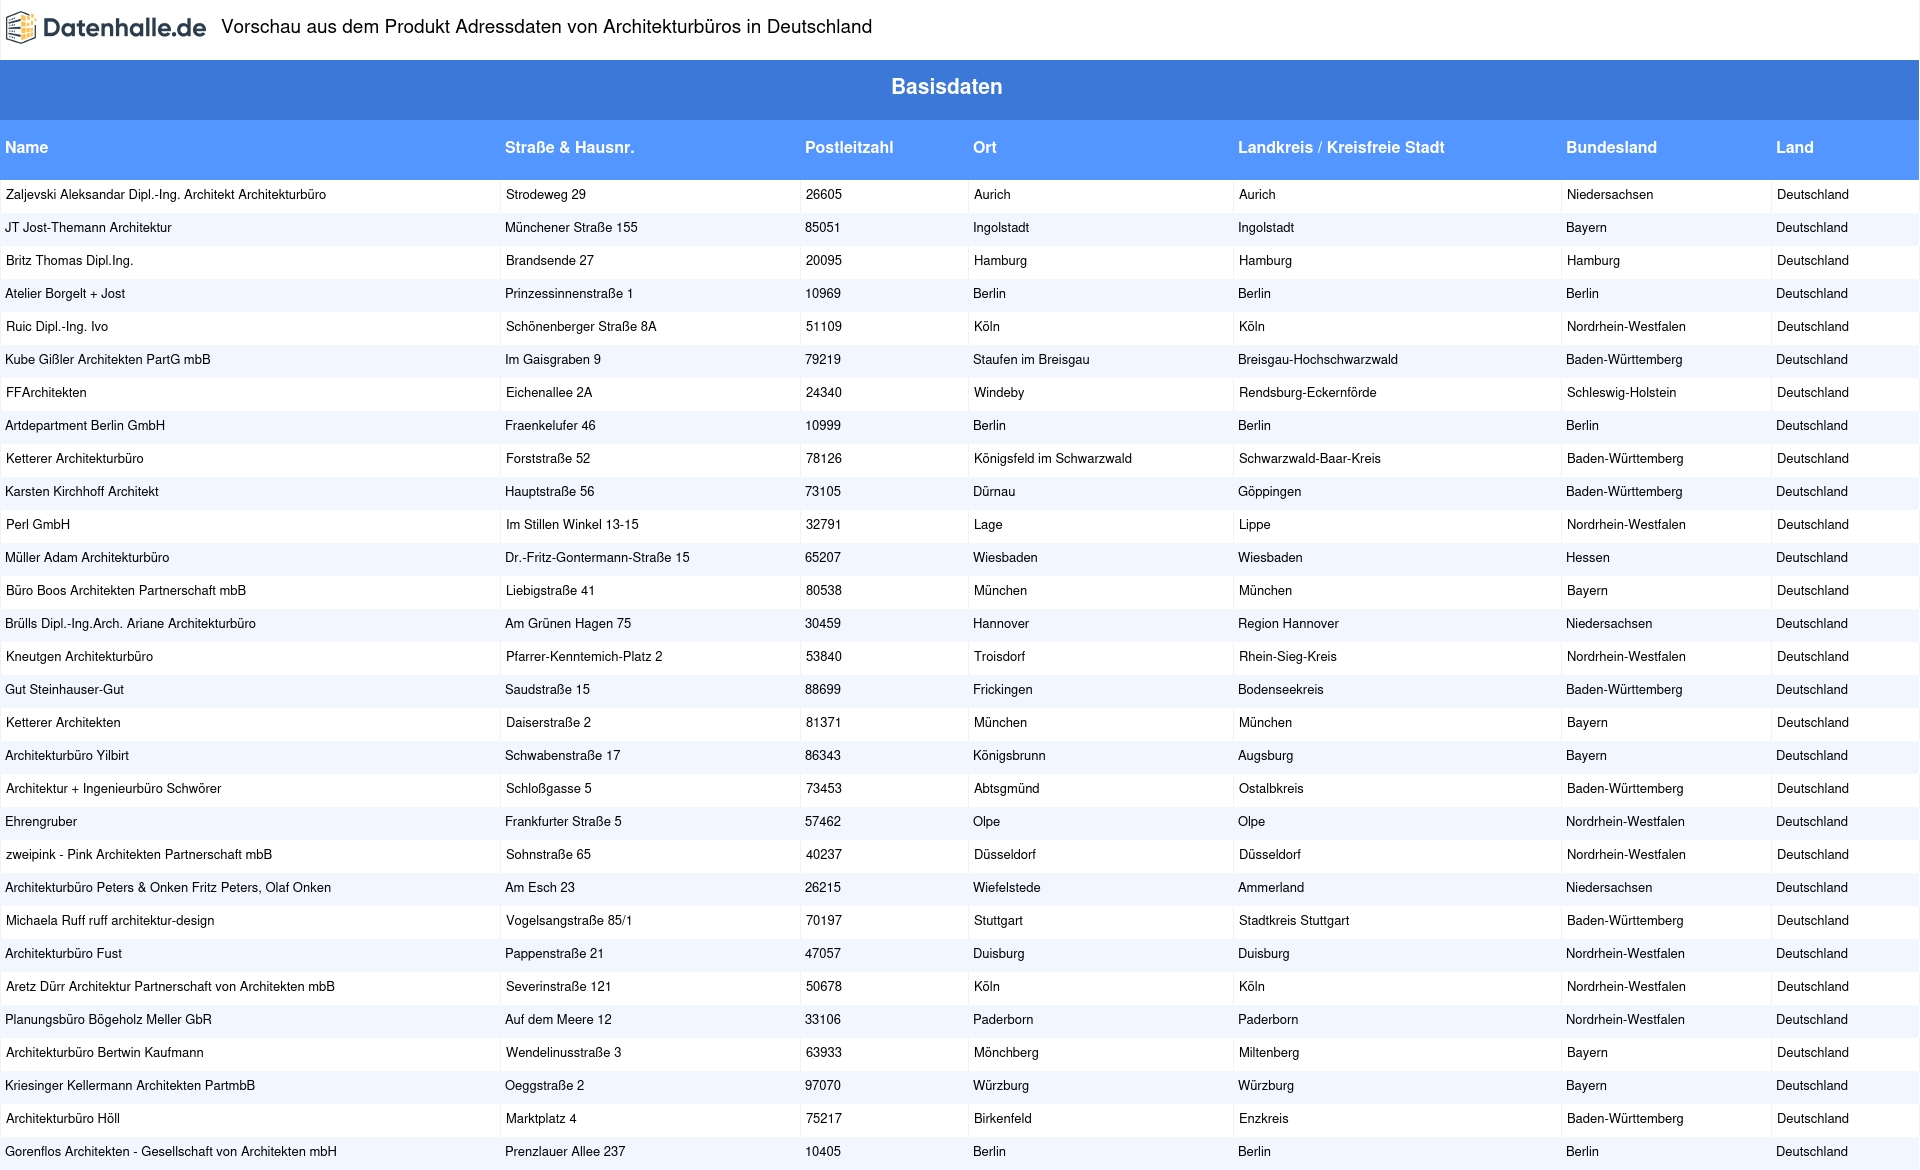Select the Miltenberg district cell

(1269, 1053)
